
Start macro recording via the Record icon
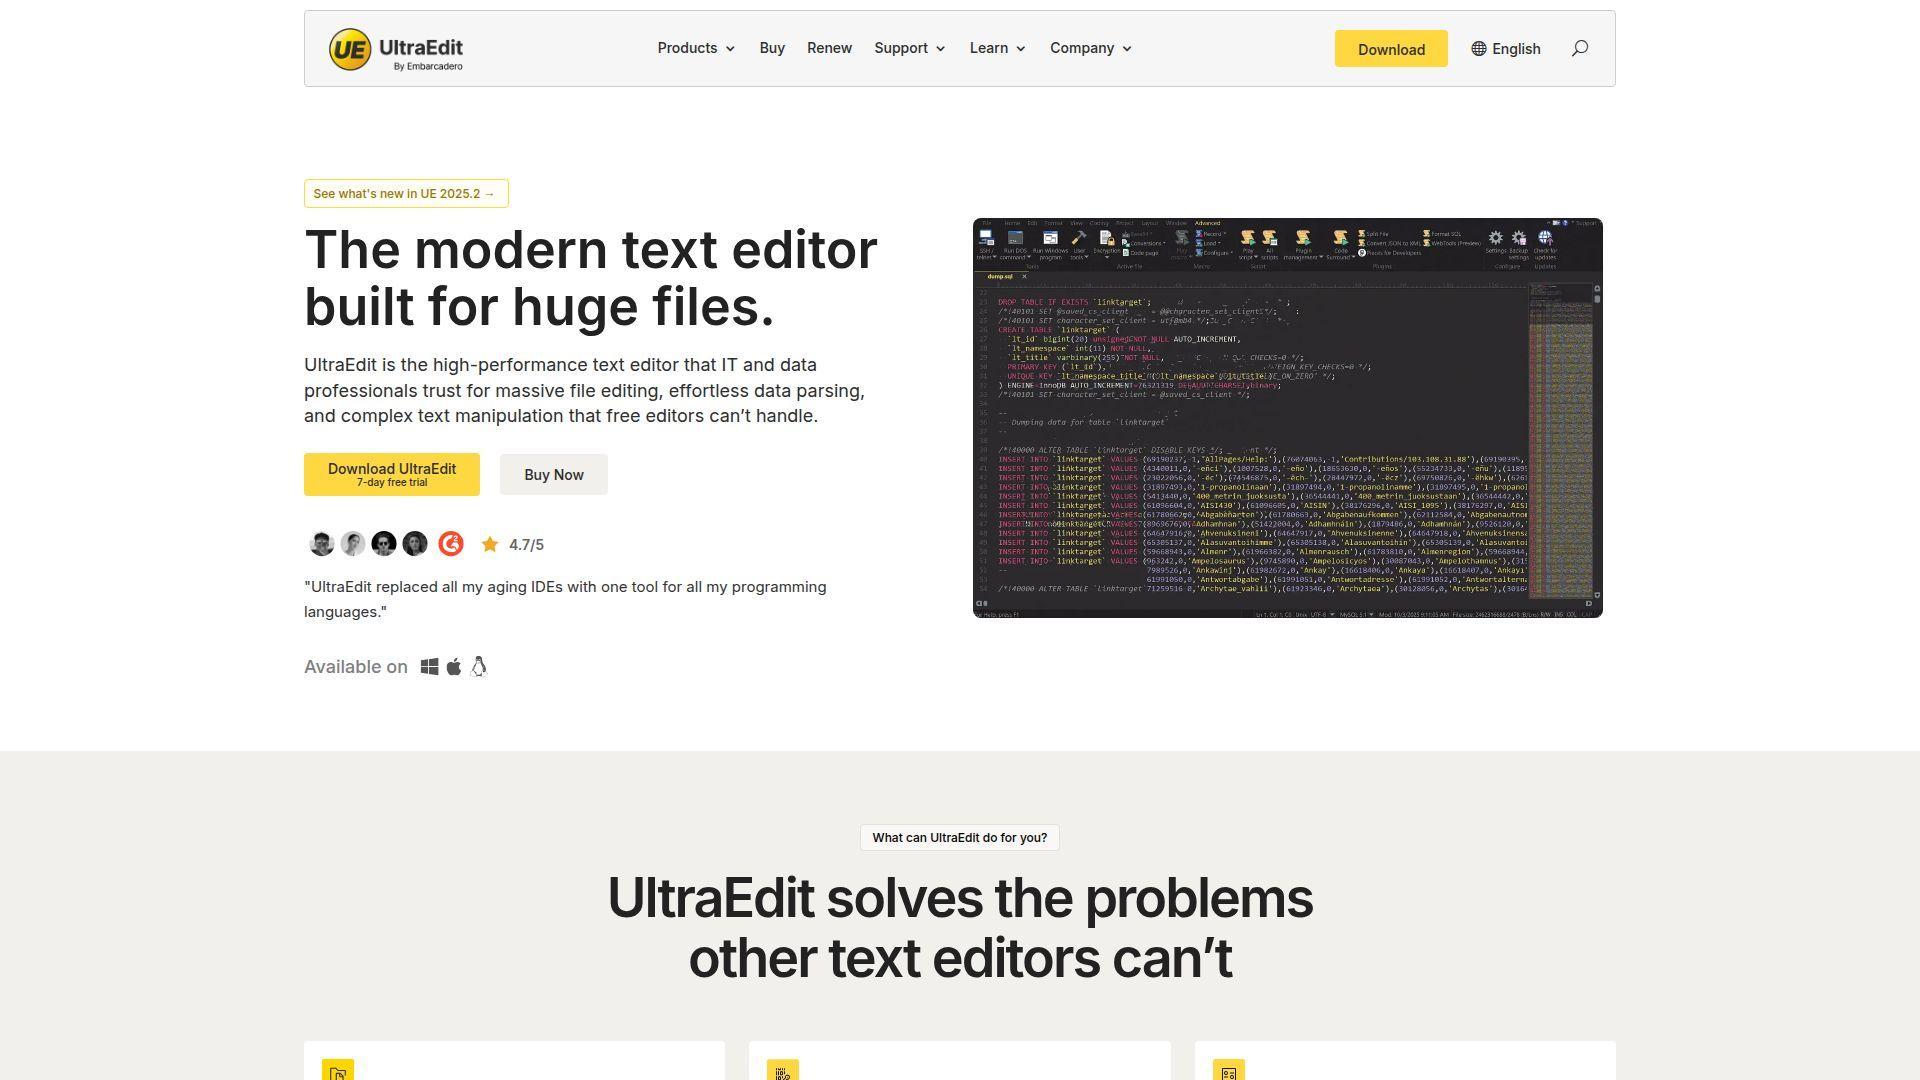1199,234
